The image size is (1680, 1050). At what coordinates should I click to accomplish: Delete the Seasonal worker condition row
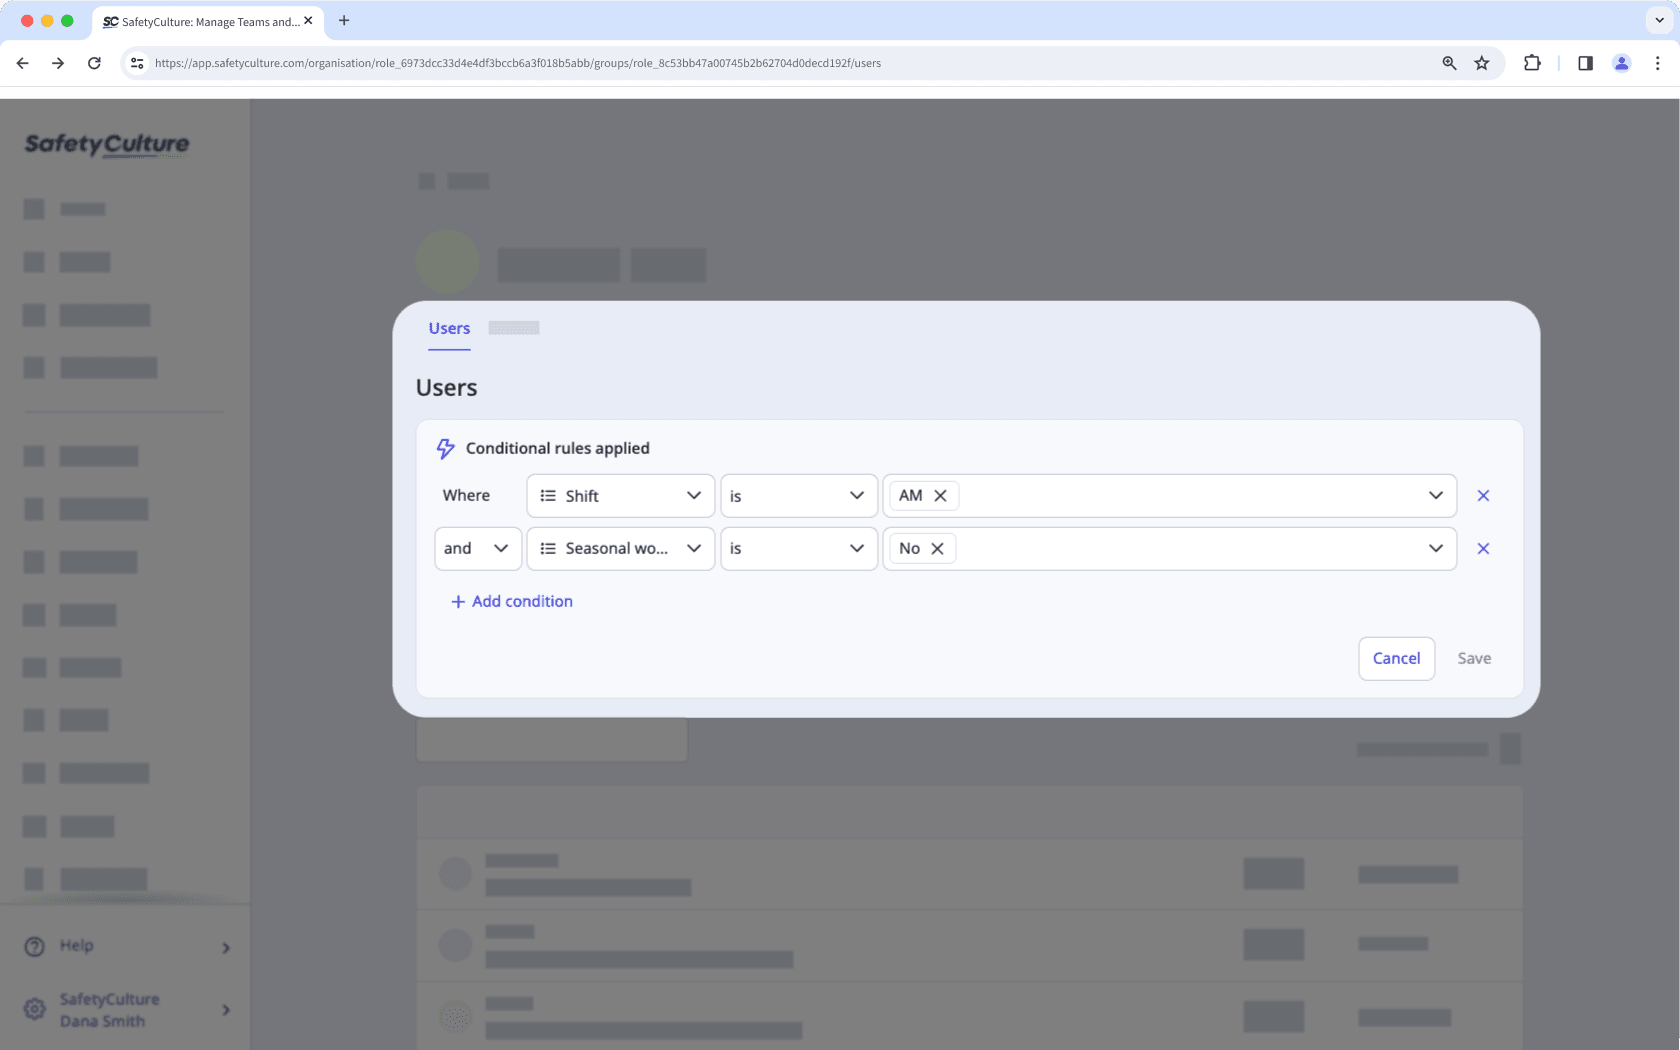point(1484,548)
